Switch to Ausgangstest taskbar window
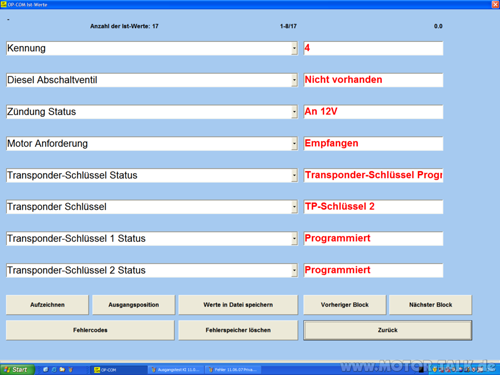The image size is (500, 375). (175, 370)
